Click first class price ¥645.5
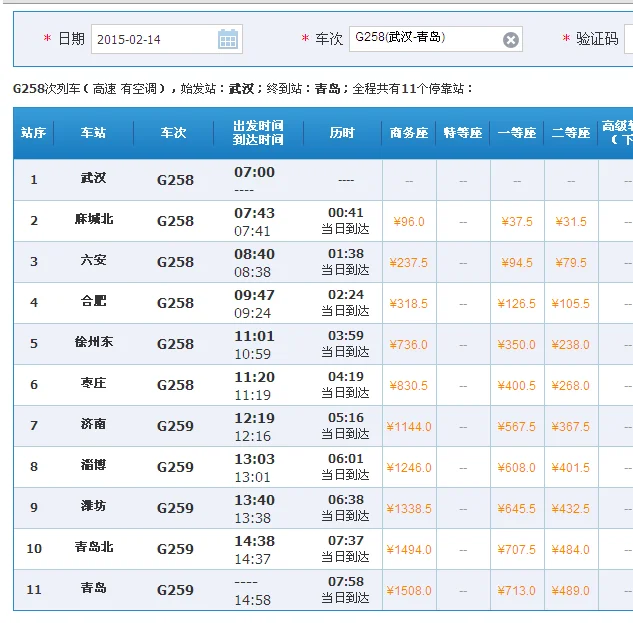633x623 pixels. tap(517, 509)
